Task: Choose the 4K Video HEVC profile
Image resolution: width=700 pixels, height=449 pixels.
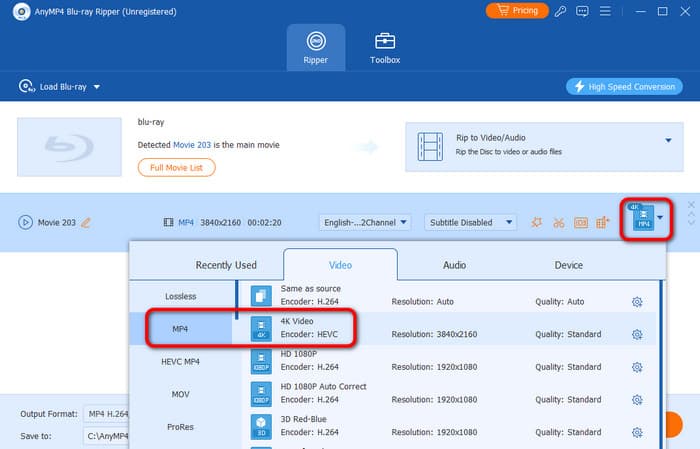Action: (x=449, y=328)
